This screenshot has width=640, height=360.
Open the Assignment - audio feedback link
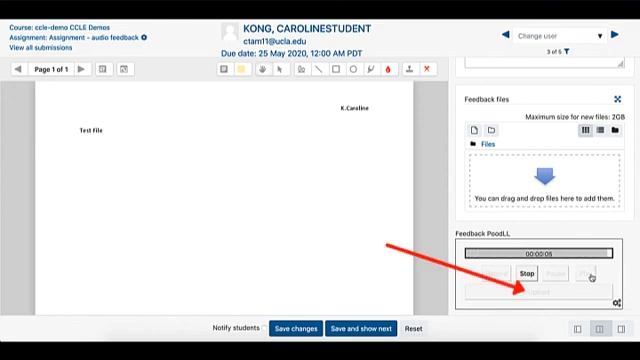(x=74, y=38)
